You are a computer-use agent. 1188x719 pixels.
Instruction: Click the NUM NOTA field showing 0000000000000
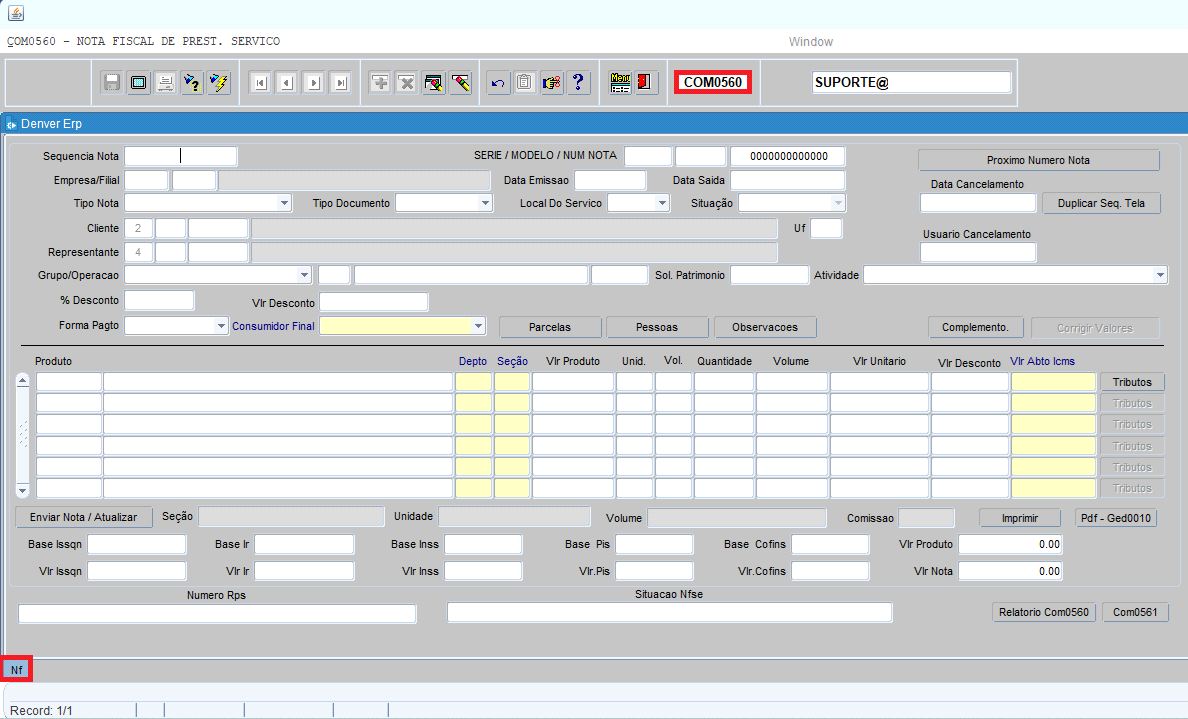pos(787,156)
